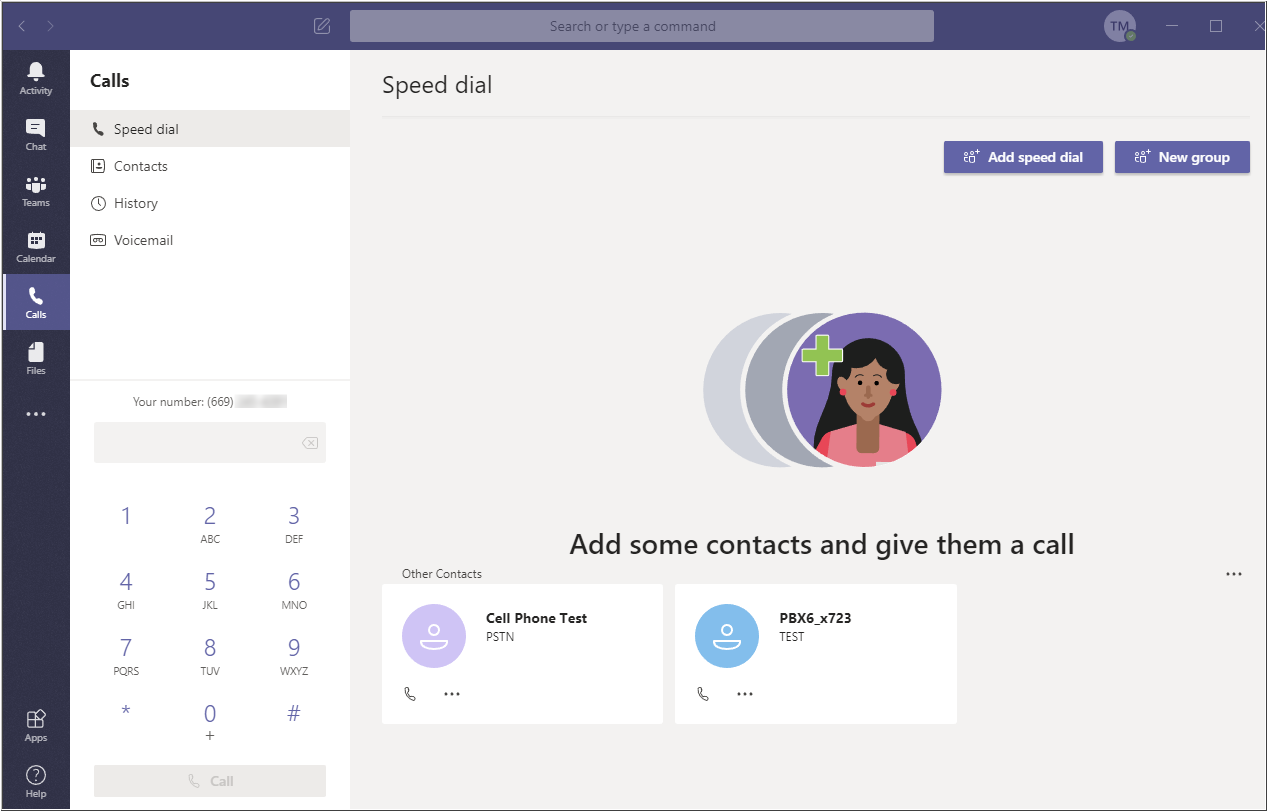Dial digit 0 on the keypad

(x=210, y=722)
